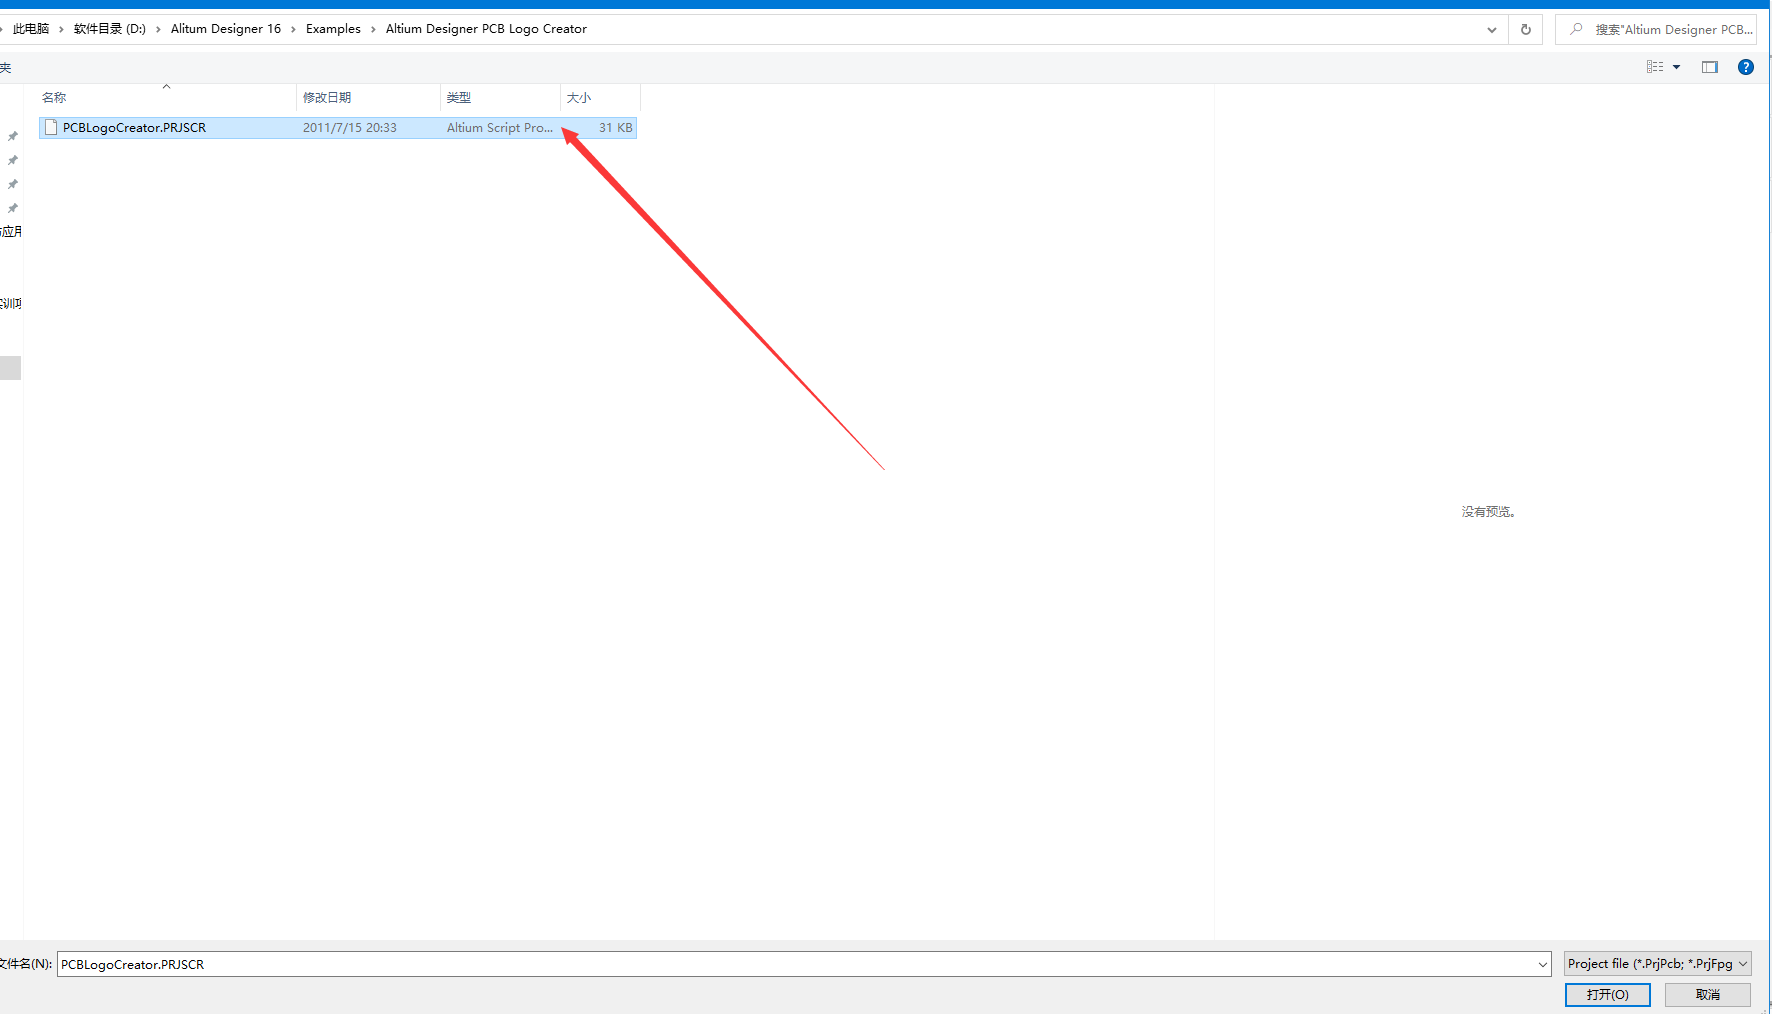Click the first pin icon in sidebar
The image size is (1772, 1014).
(13, 136)
